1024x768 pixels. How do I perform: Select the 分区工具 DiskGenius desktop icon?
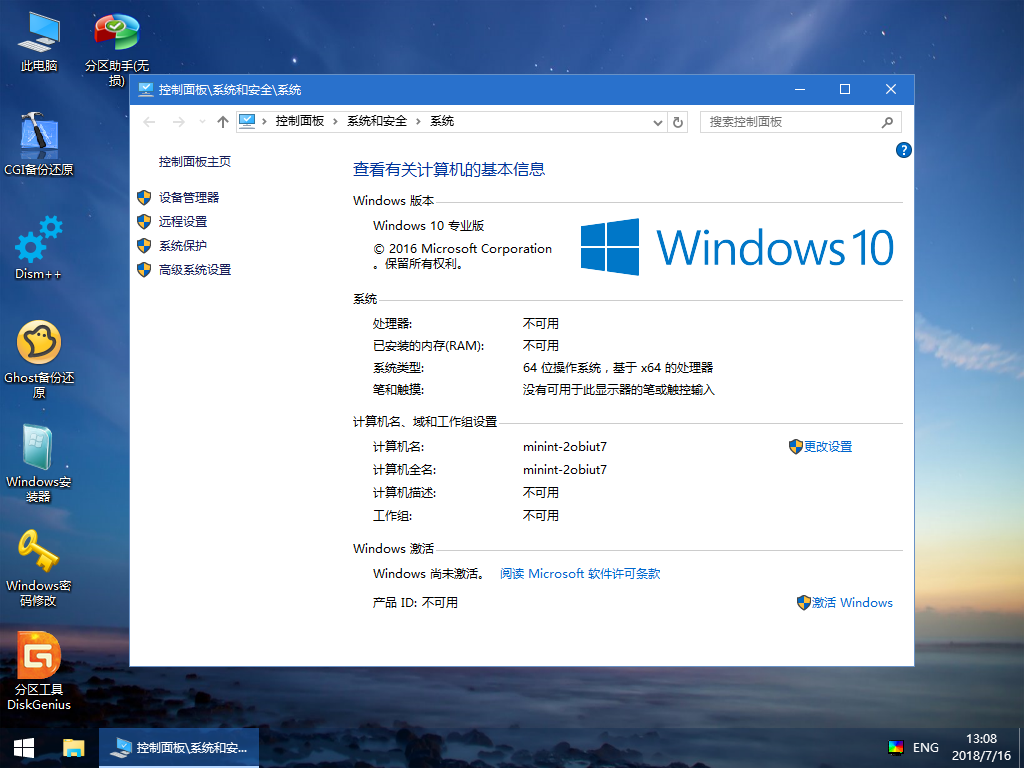[x=39, y=671]
